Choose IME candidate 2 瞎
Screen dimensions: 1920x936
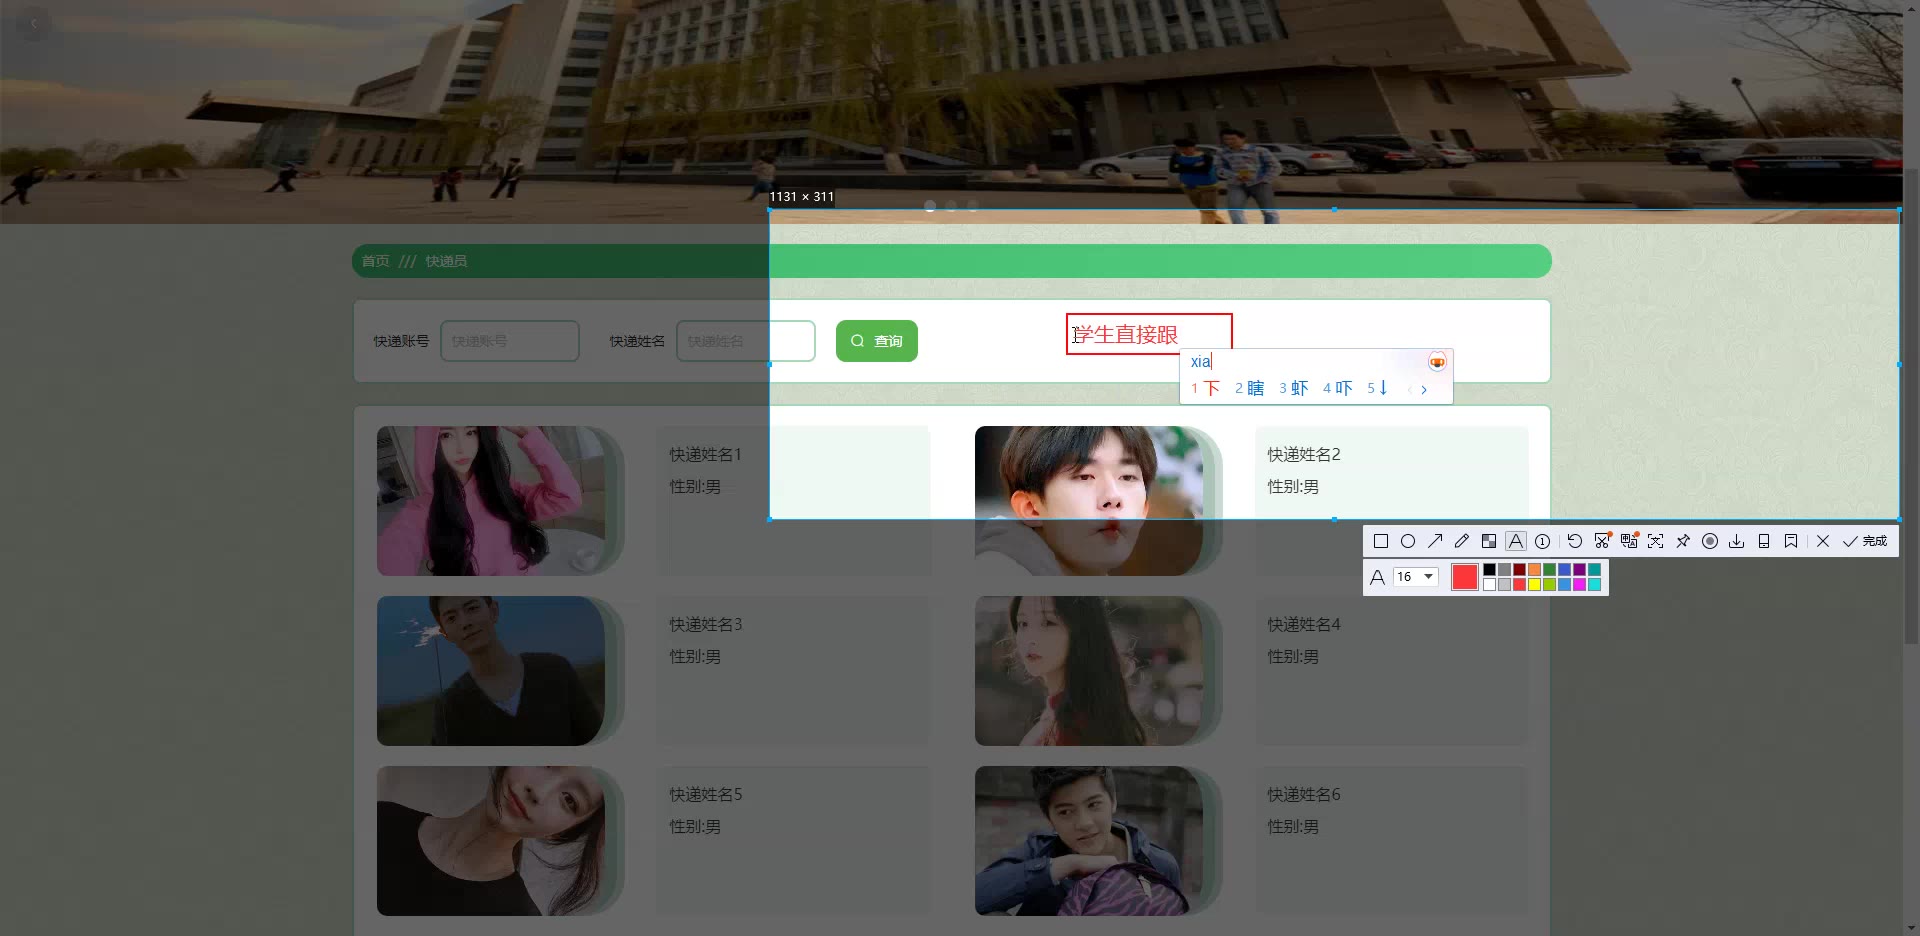coord(1249,388)
